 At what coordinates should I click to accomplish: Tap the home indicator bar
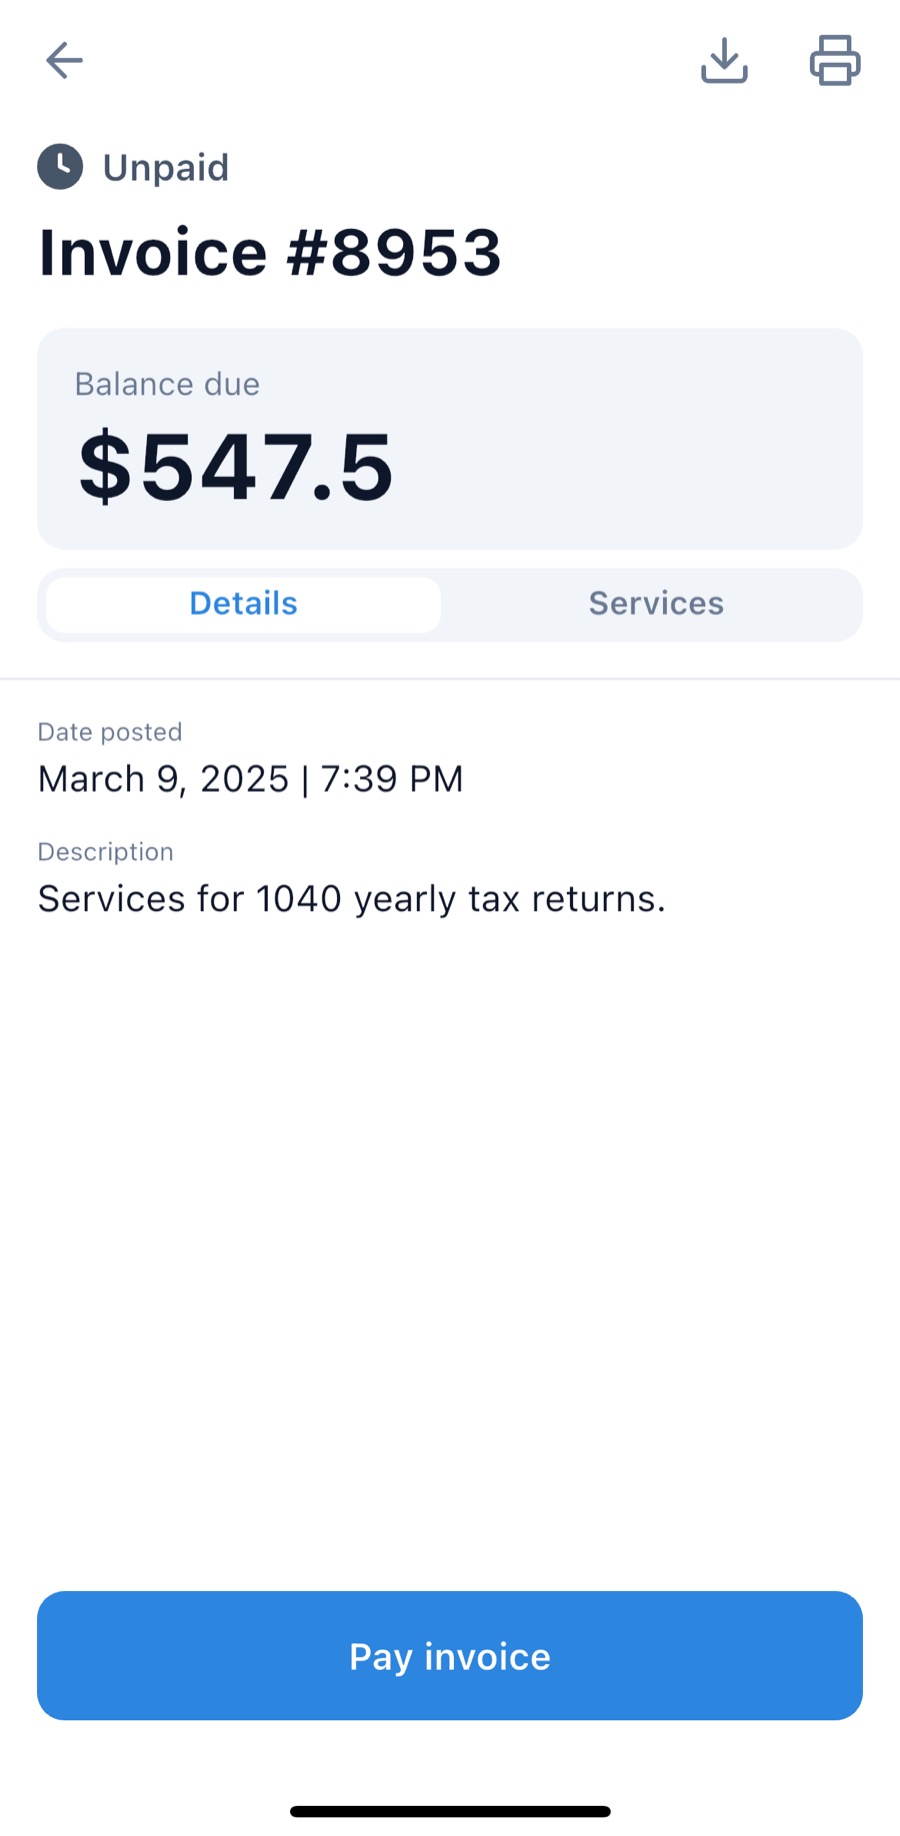tap(450, 1811)
